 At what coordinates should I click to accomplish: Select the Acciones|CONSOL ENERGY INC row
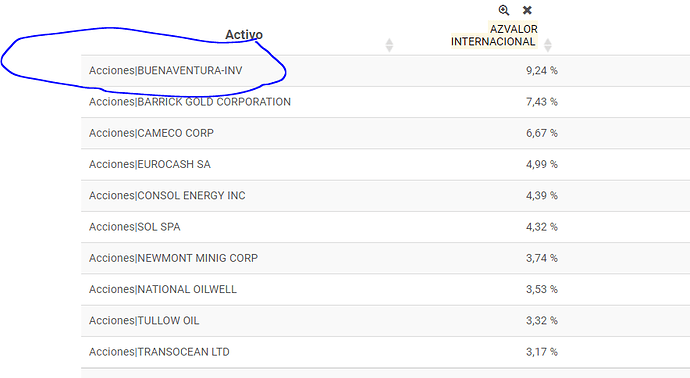385,196
